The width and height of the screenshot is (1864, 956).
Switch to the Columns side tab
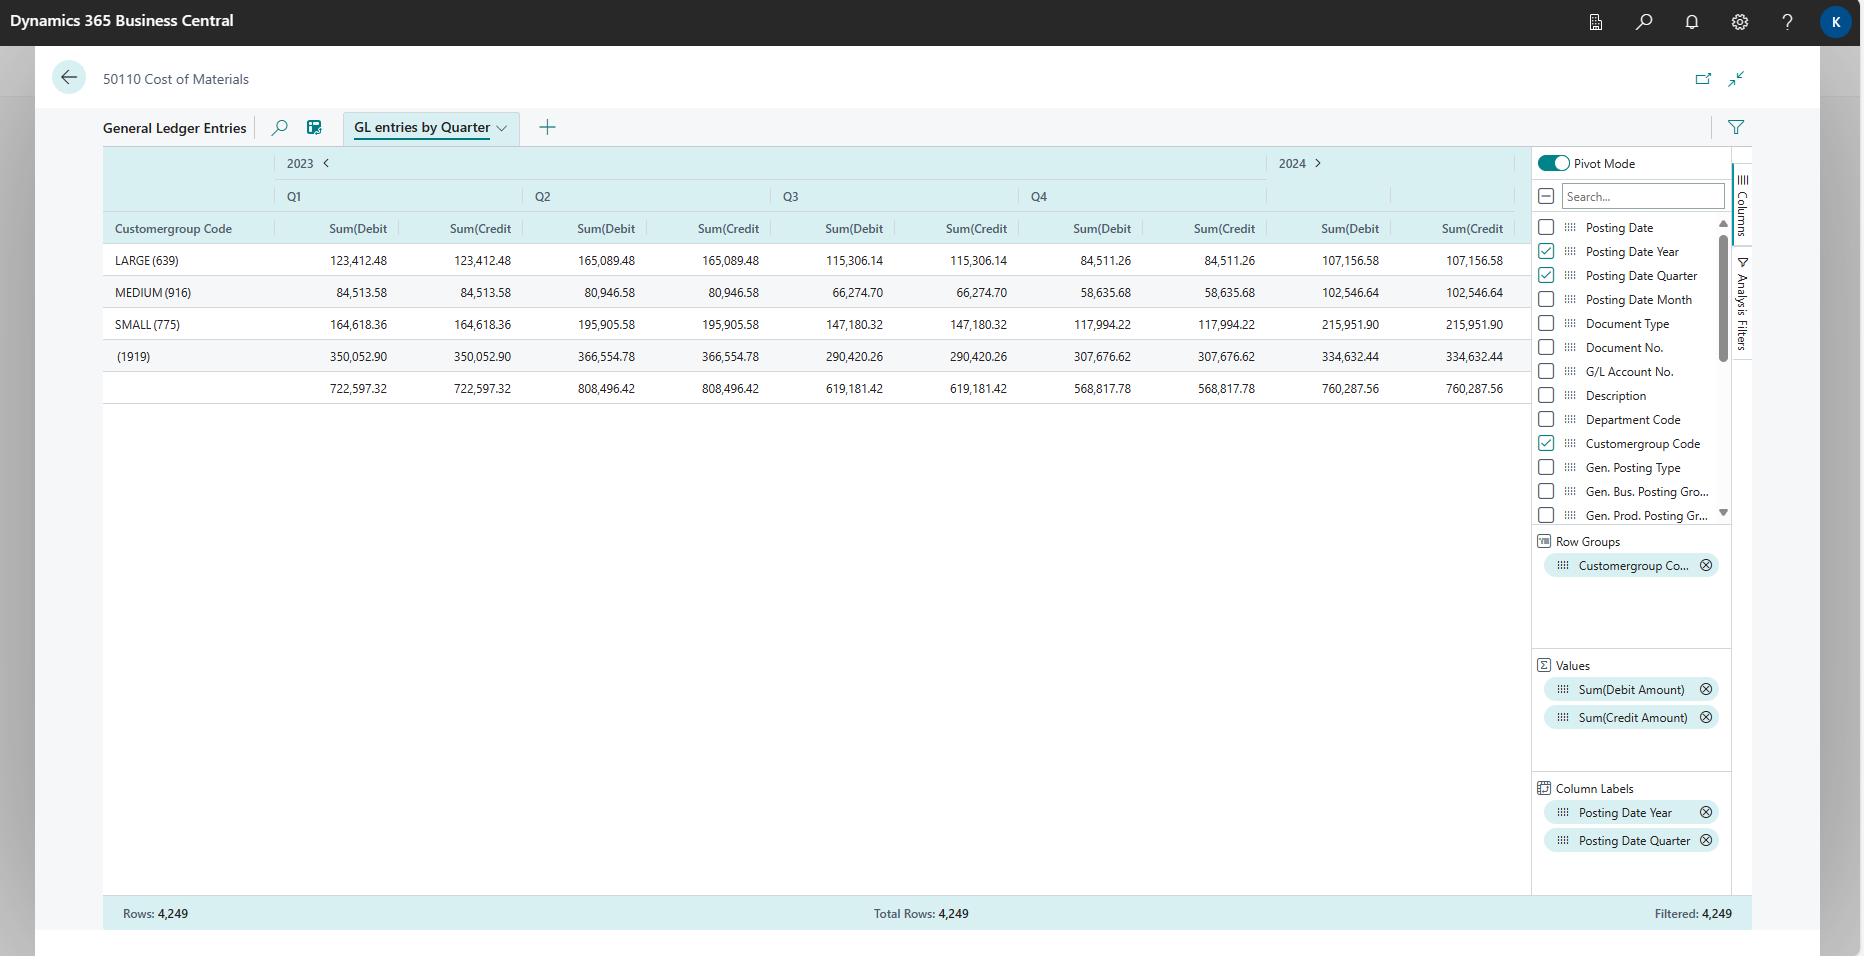(x=1744, y=205)
